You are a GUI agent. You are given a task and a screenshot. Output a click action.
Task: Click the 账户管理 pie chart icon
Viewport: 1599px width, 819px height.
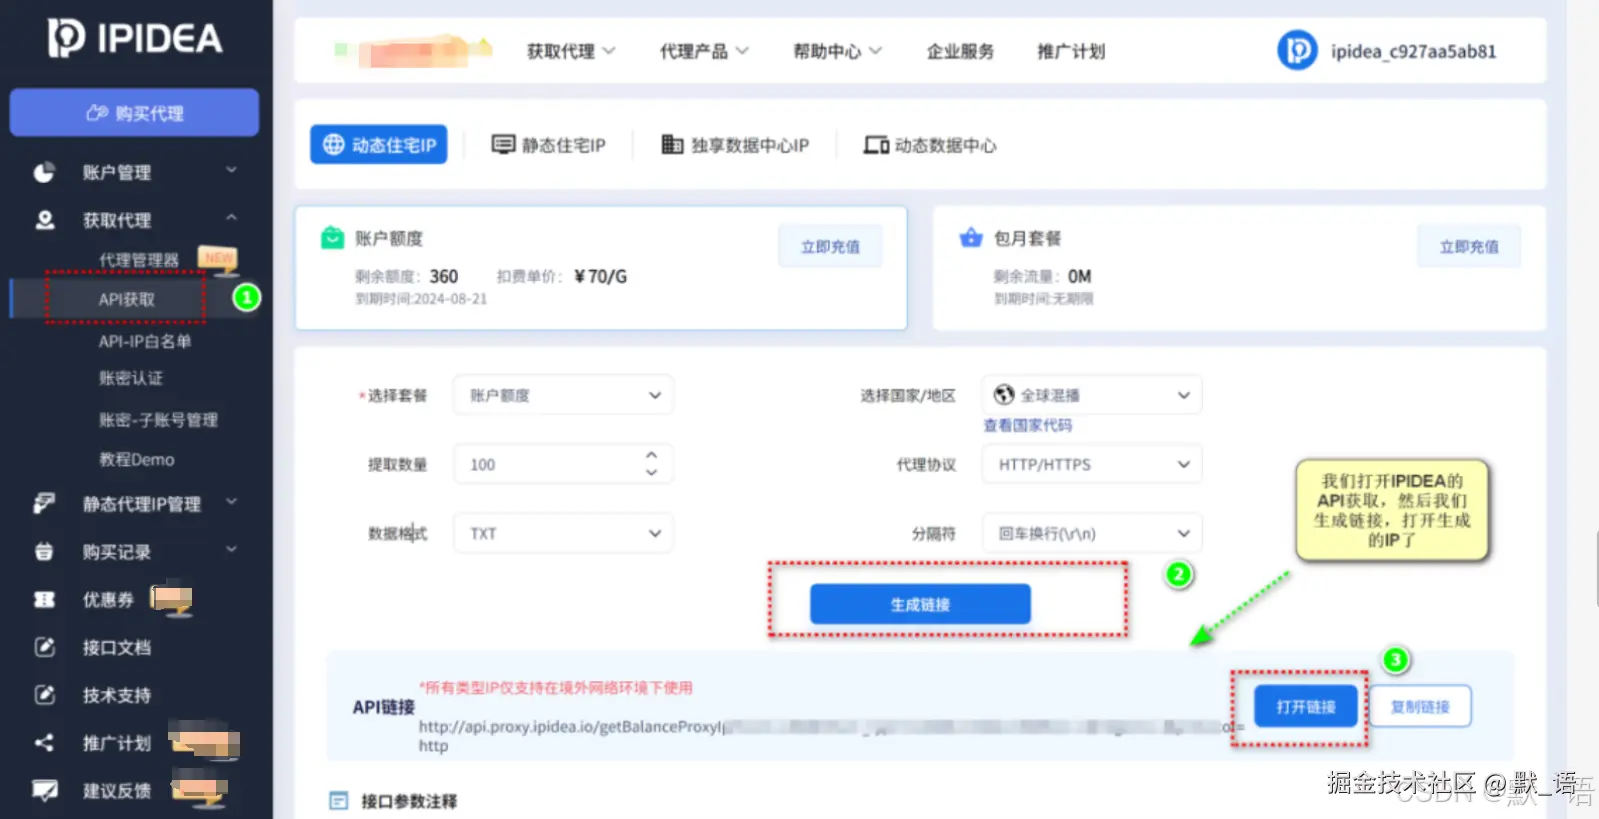(x=44, y=172)
